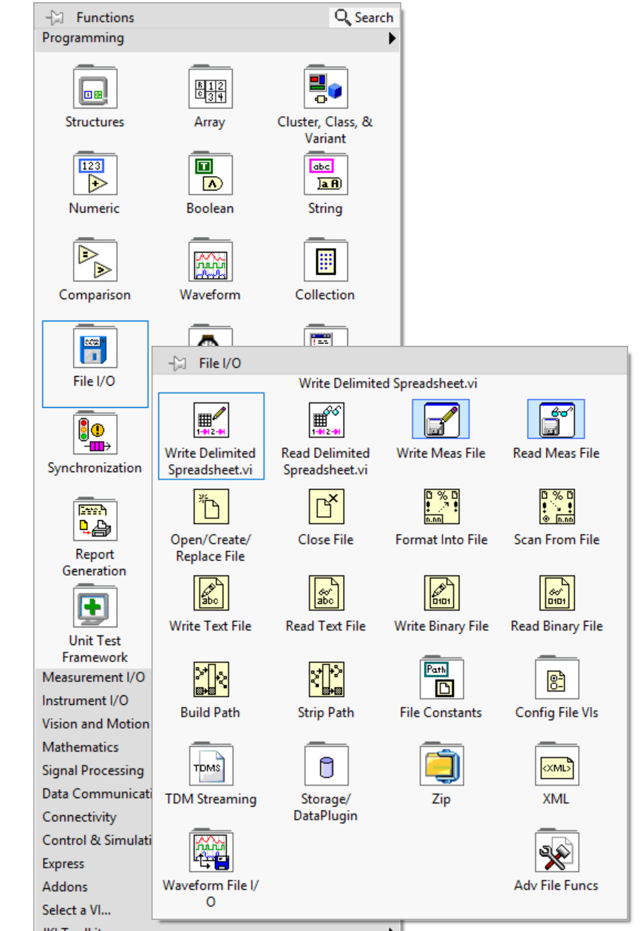
Task: Open the Structures palette icon
Action: click(x=95, y=90)
